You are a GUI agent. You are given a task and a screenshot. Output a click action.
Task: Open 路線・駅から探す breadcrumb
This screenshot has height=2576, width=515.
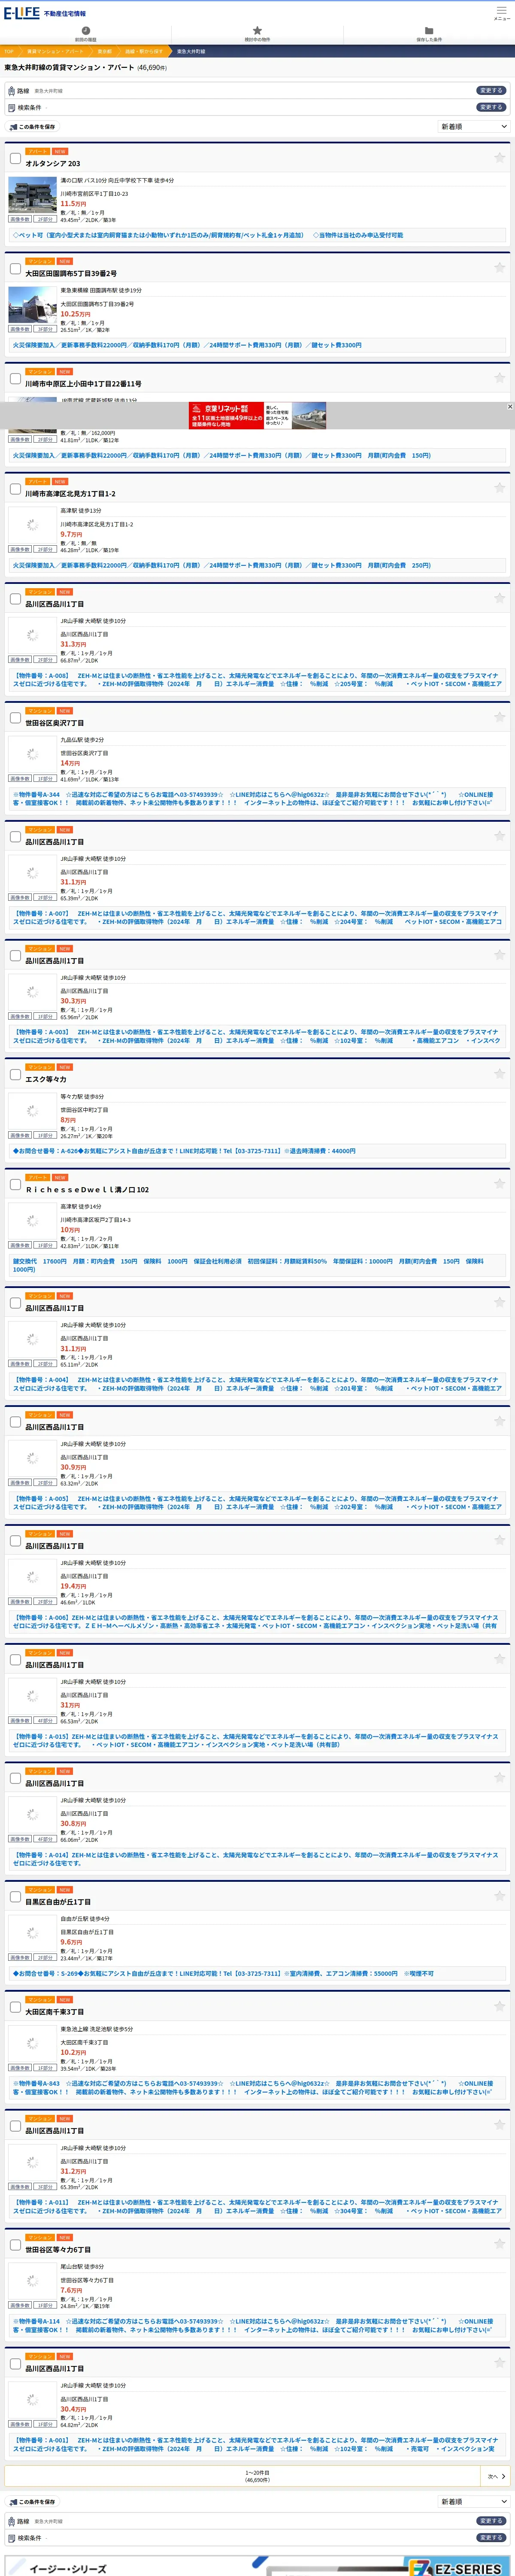point(144,51)
